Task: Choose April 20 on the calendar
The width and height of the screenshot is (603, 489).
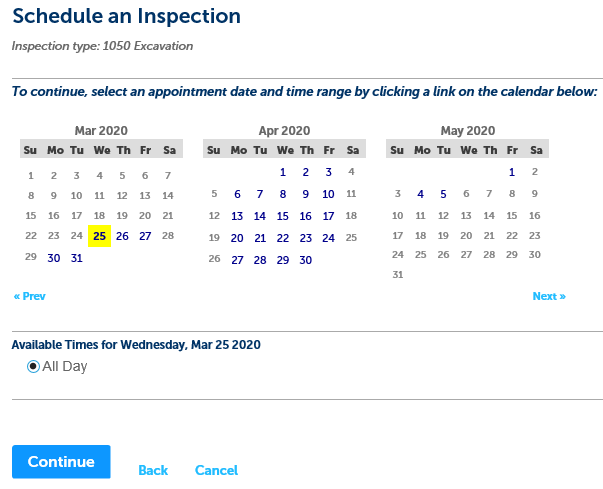Action: [237, 238]
